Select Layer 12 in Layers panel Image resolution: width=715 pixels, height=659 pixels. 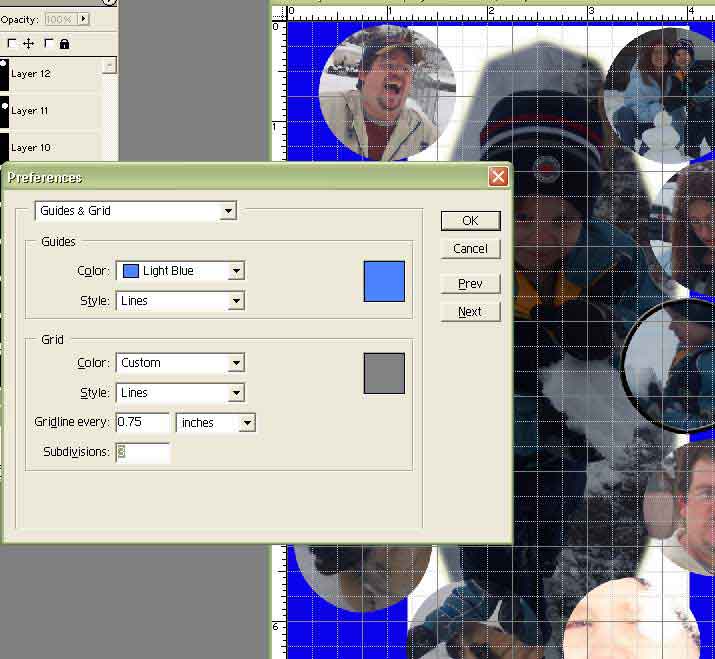point(50,74)
